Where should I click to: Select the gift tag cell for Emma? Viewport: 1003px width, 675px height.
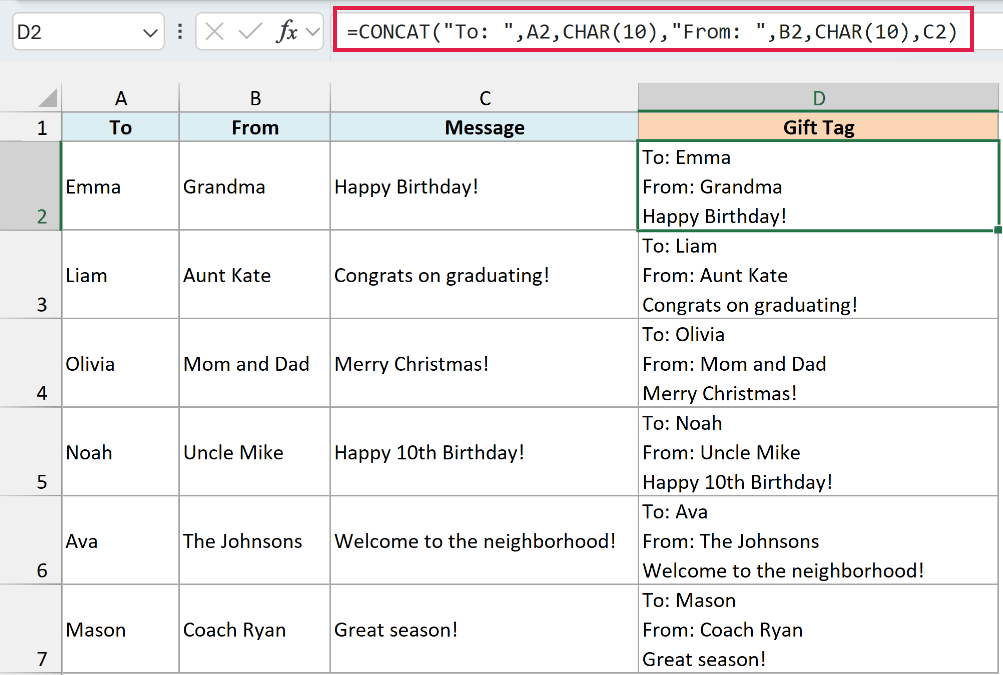click(x=818, y=186)
